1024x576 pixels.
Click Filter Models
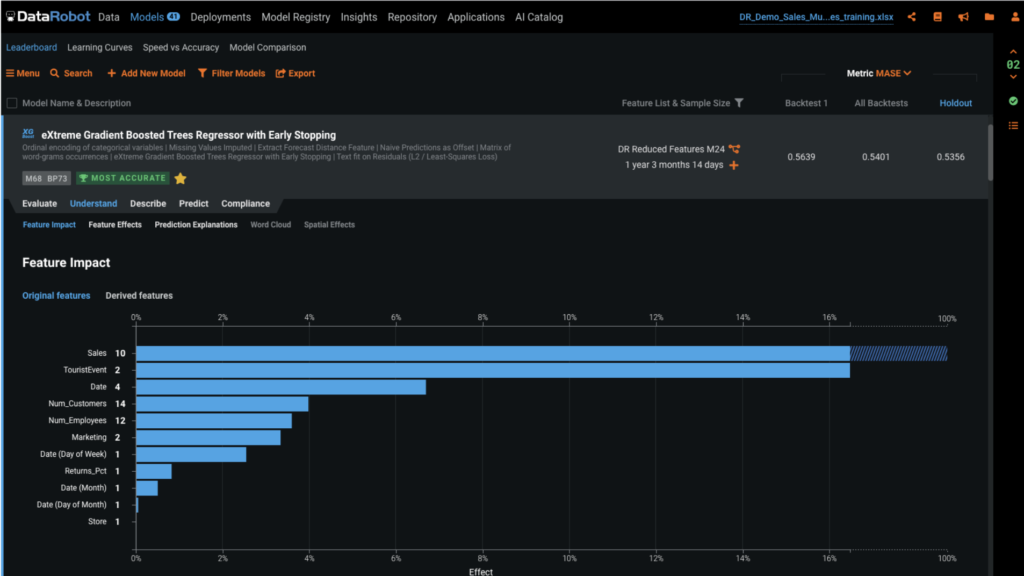pyautogui.click(x=231, y=73)
